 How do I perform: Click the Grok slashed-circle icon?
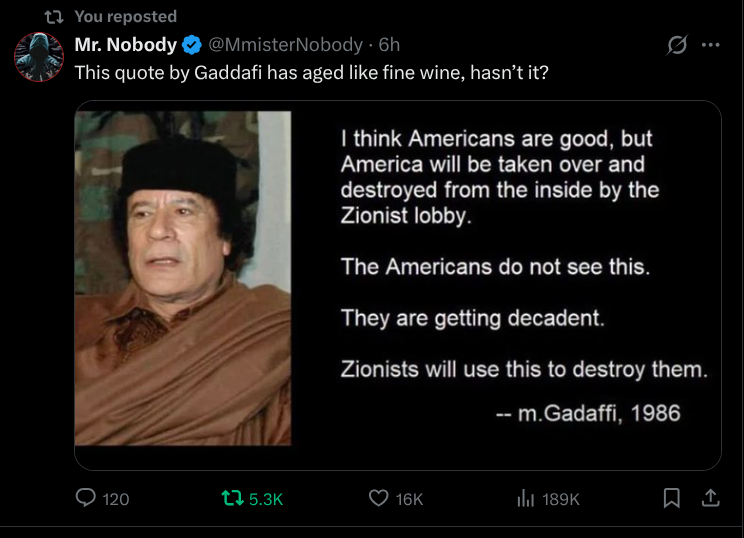point(677,45)
